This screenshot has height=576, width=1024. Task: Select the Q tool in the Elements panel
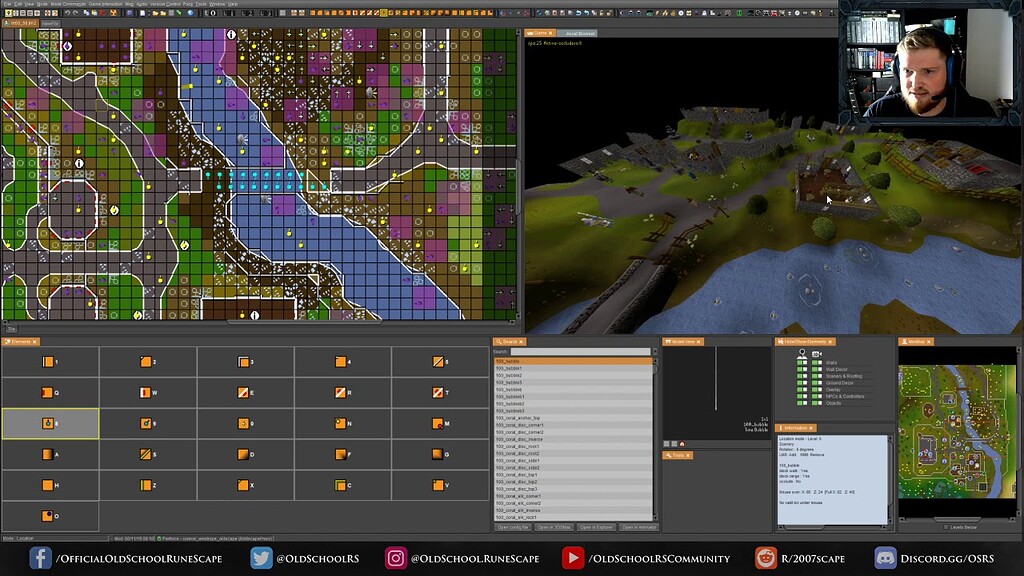[50, 392]
